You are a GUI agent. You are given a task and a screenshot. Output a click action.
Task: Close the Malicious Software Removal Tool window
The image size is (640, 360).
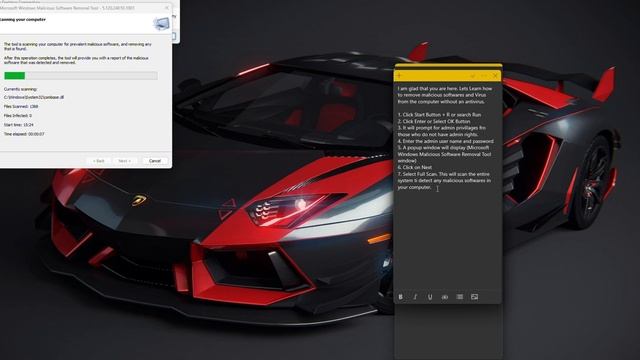pos(167,8)
